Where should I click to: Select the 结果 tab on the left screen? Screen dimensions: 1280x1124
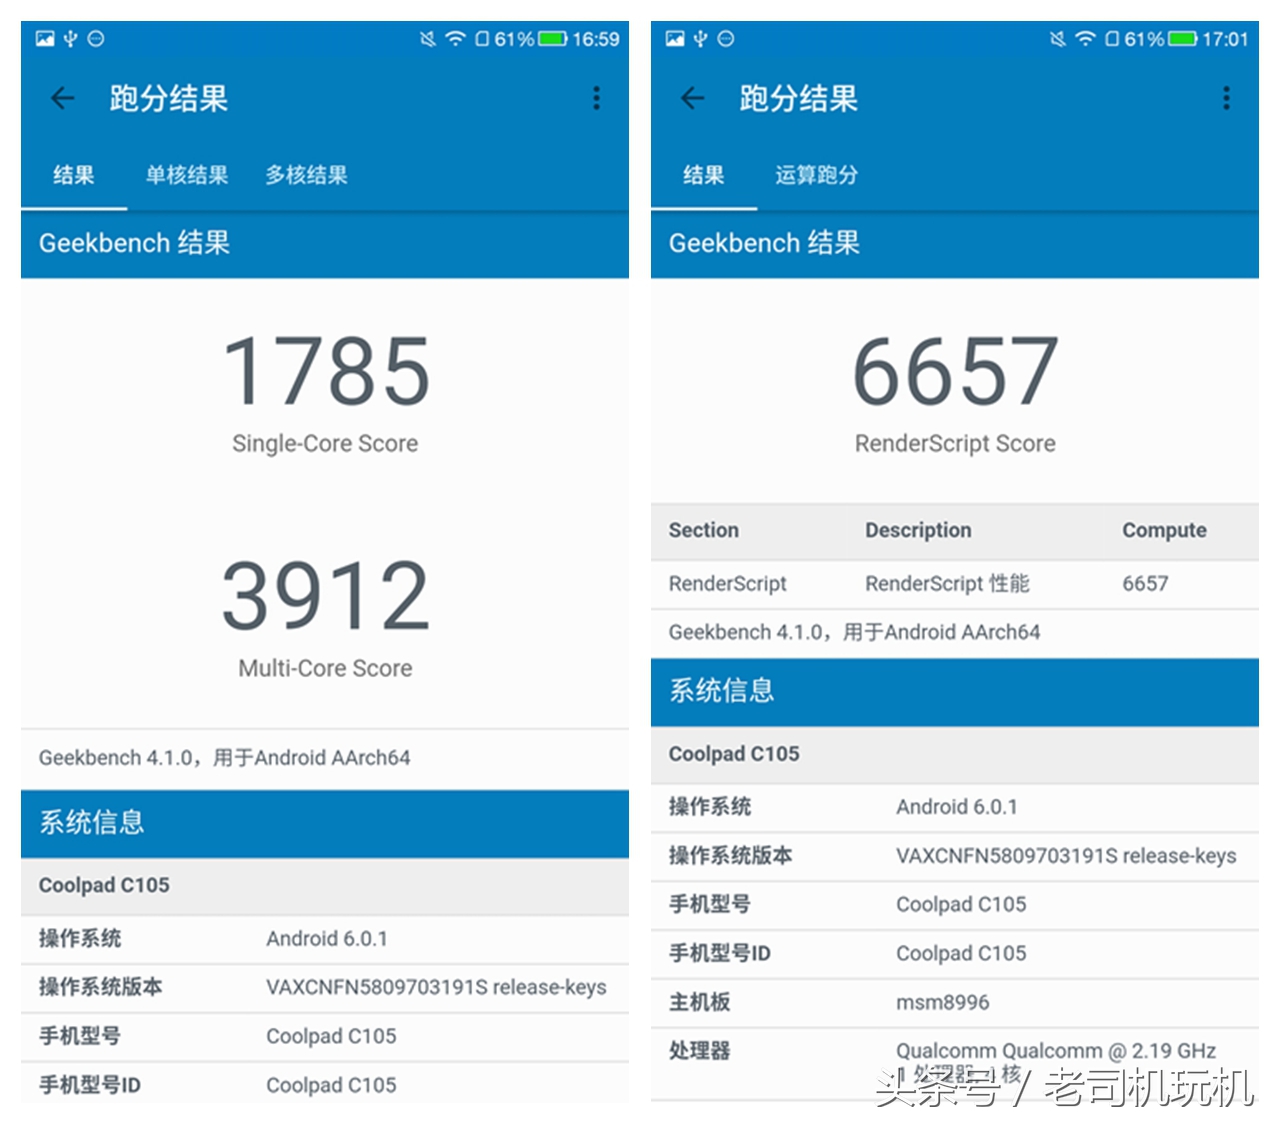(x=73, y=175)
